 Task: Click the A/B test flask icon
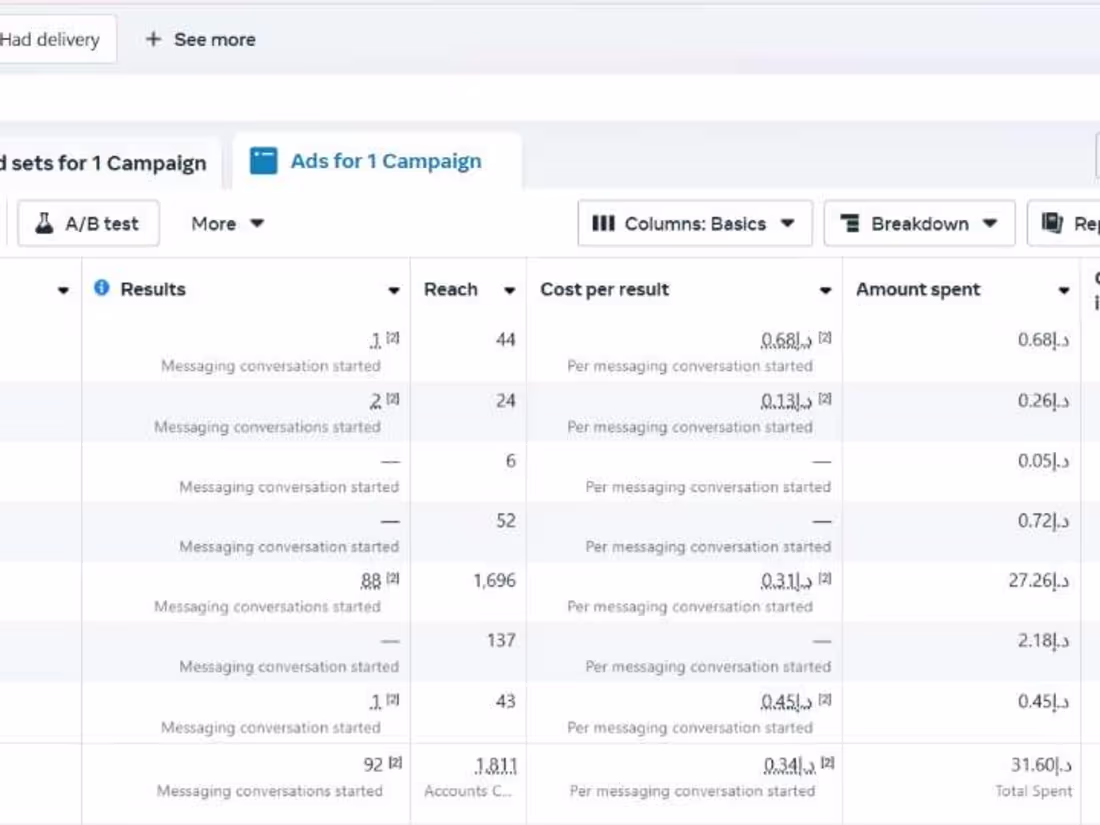44,223
